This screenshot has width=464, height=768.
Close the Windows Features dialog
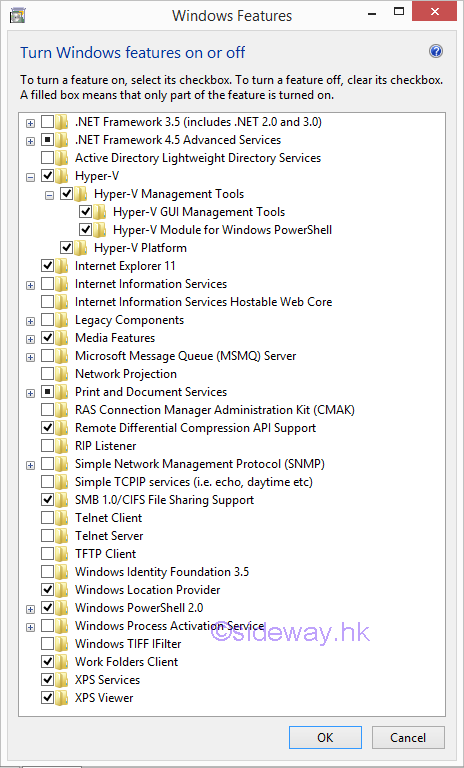[x=434, y=11]
